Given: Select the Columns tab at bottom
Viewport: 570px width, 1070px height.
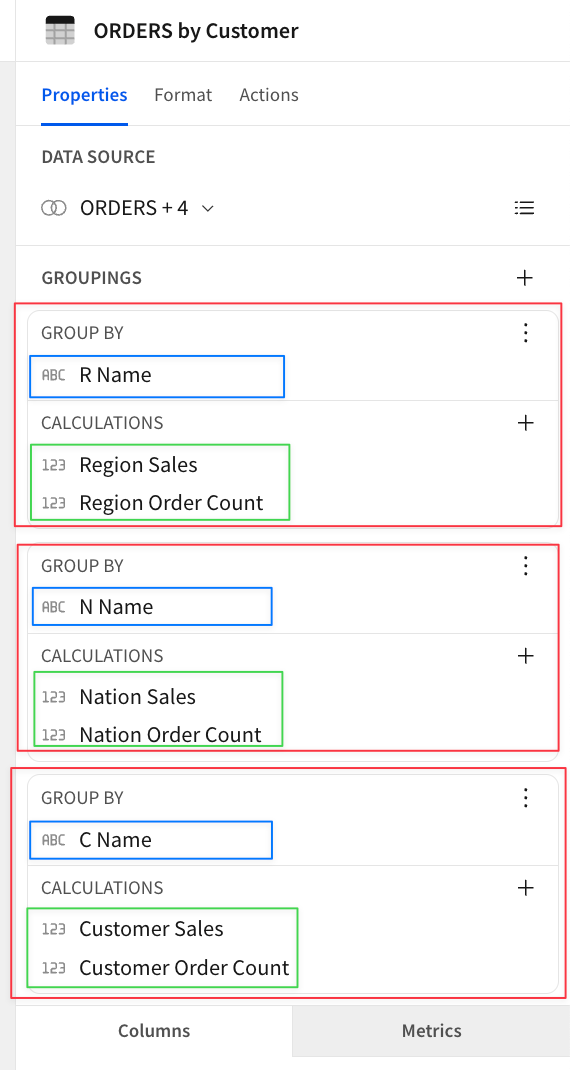Looking at the screenshot, I should [154, 1030].
